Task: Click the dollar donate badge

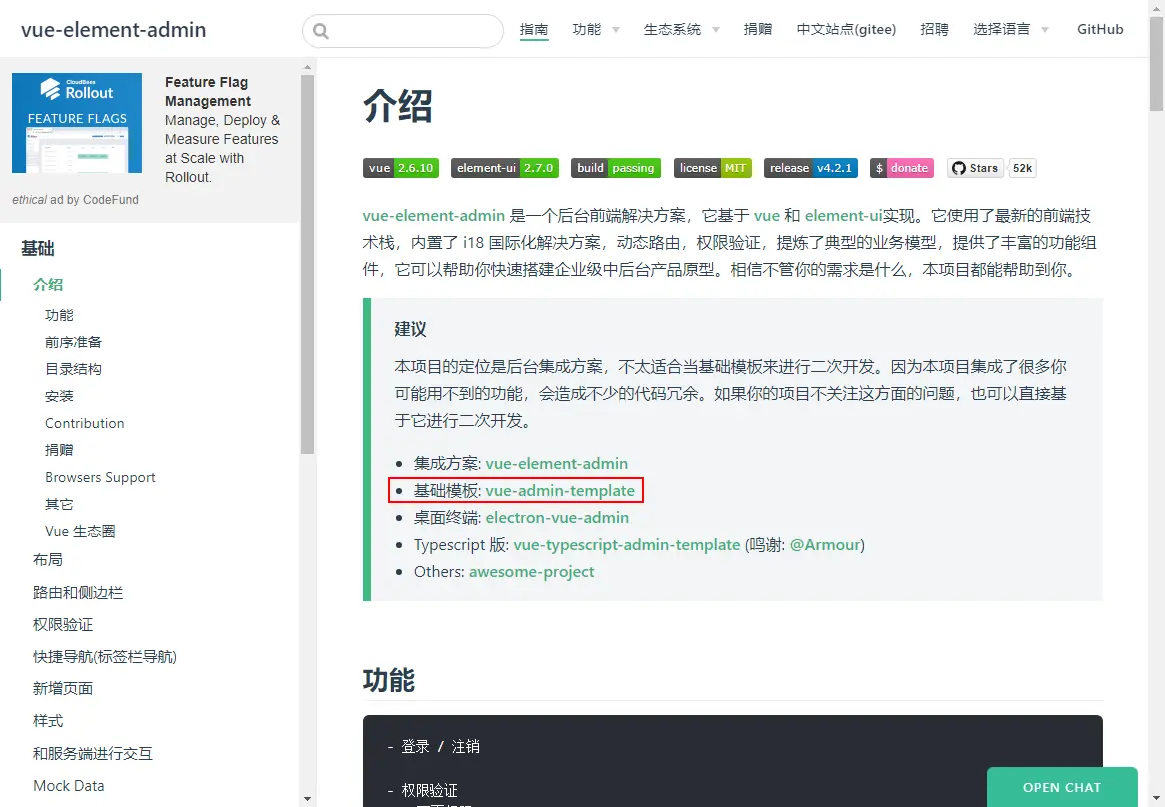Action: click(902, 168)
